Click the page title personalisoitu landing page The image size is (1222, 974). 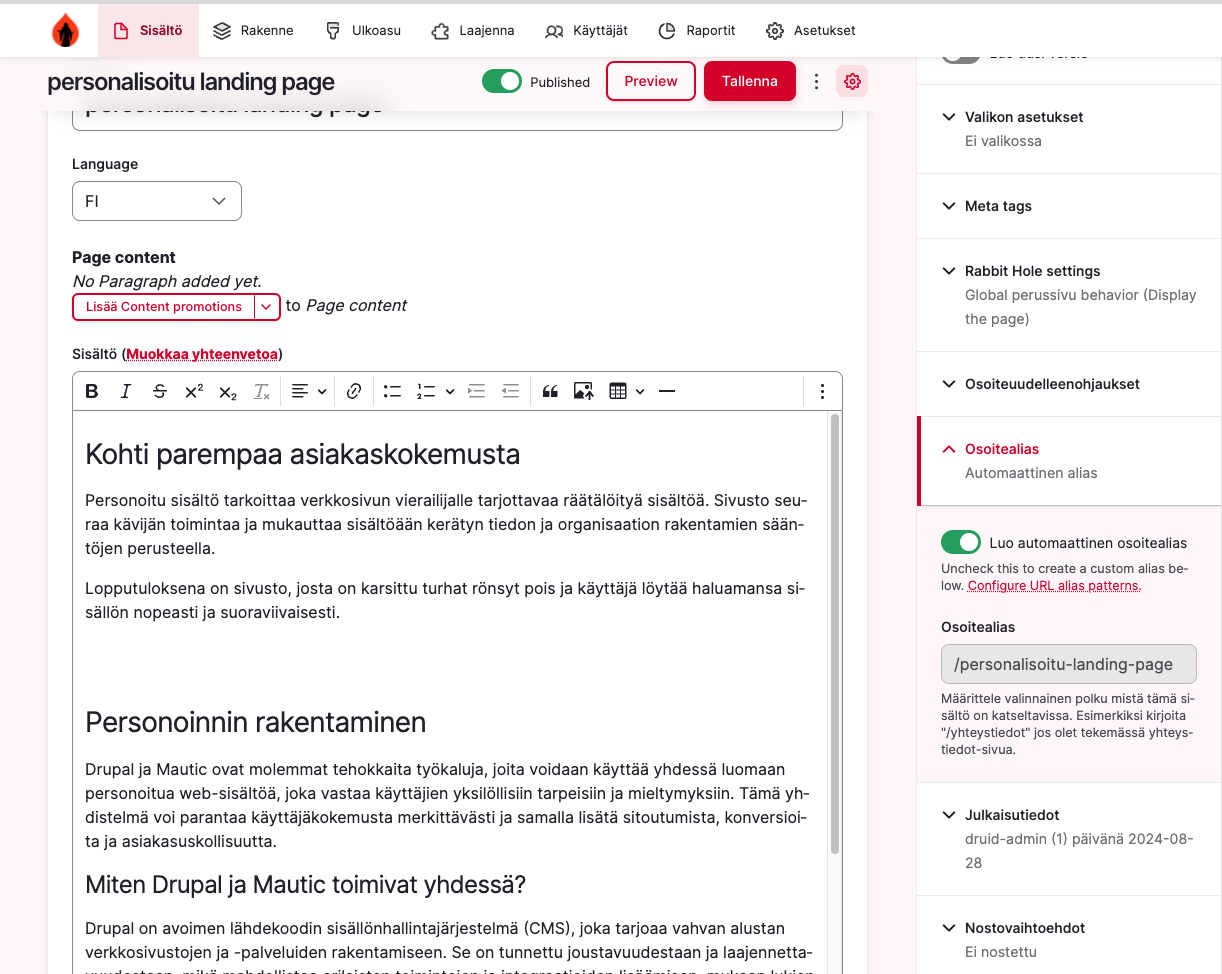coord(191,82)
